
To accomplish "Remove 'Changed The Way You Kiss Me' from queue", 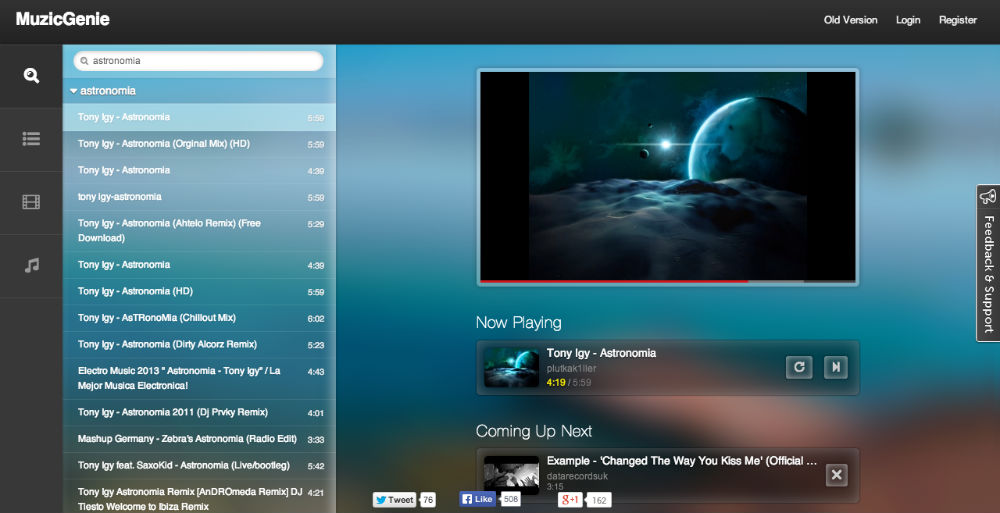I will point(837,475).
